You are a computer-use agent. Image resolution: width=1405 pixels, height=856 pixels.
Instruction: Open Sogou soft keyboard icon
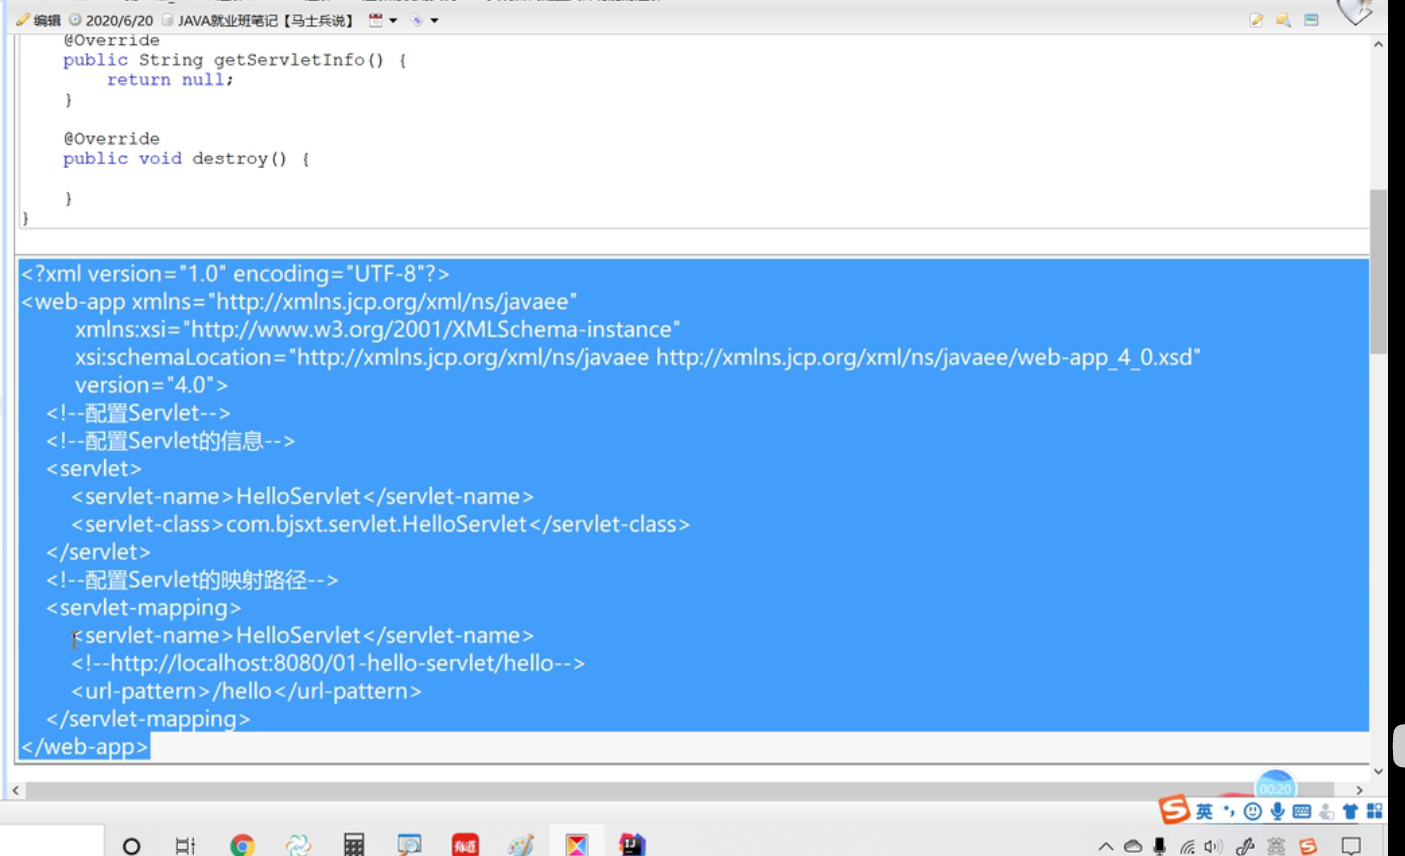coord(1301,811)
